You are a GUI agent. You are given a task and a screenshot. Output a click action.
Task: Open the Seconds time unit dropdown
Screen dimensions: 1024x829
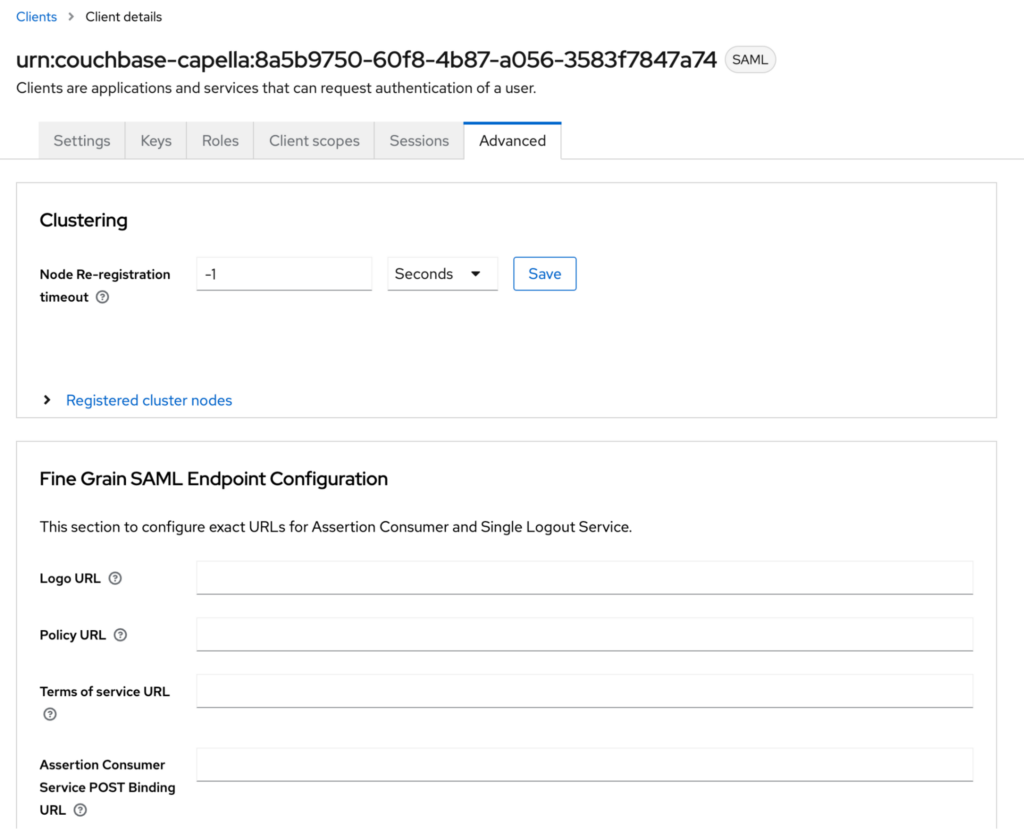[442, 274]
